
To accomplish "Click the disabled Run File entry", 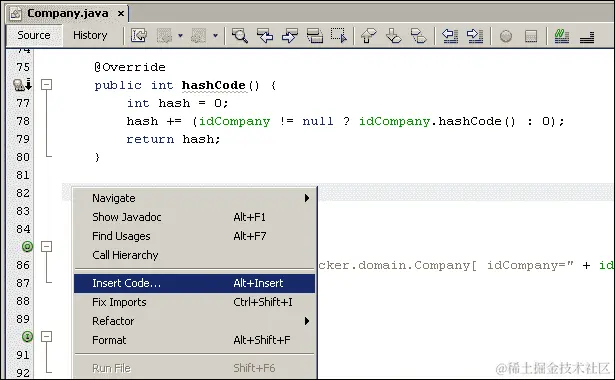I will (195, 368).
